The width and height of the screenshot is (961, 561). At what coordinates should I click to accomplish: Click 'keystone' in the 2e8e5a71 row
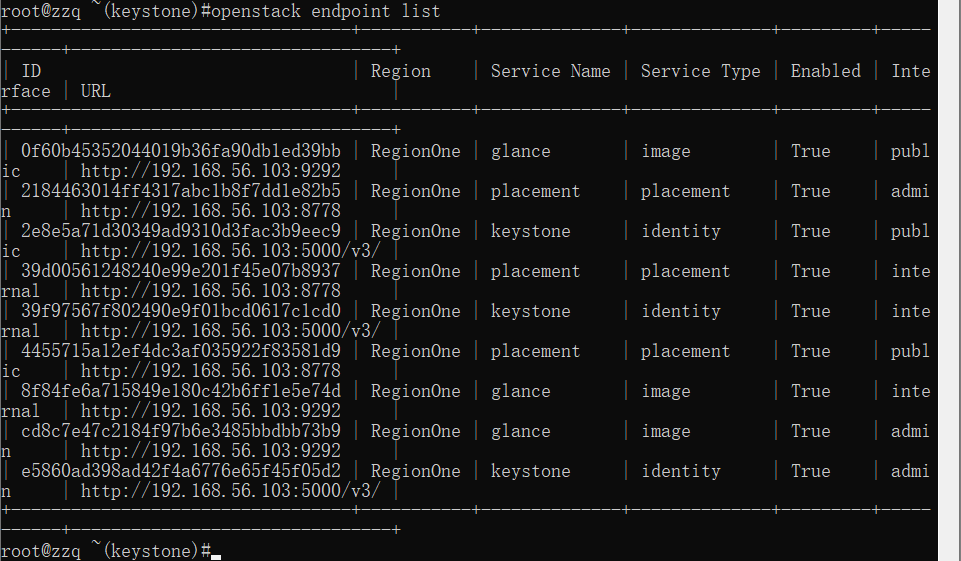tap(531, 232)
